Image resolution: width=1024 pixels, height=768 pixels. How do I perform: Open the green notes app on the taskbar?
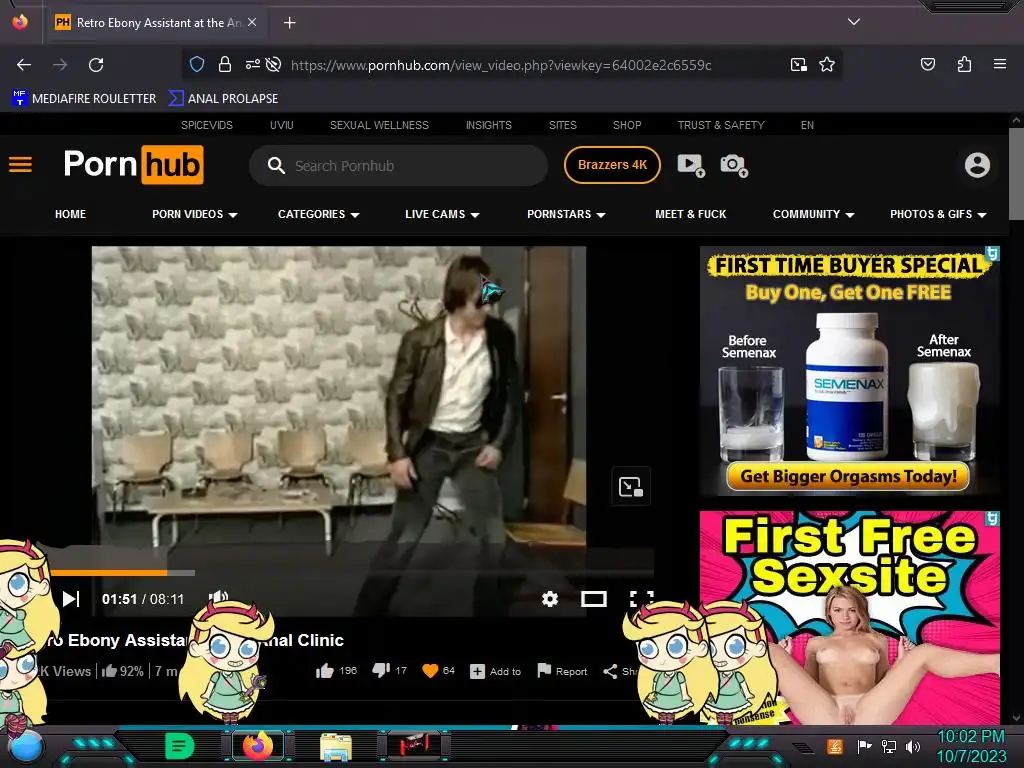click(180, 746)
